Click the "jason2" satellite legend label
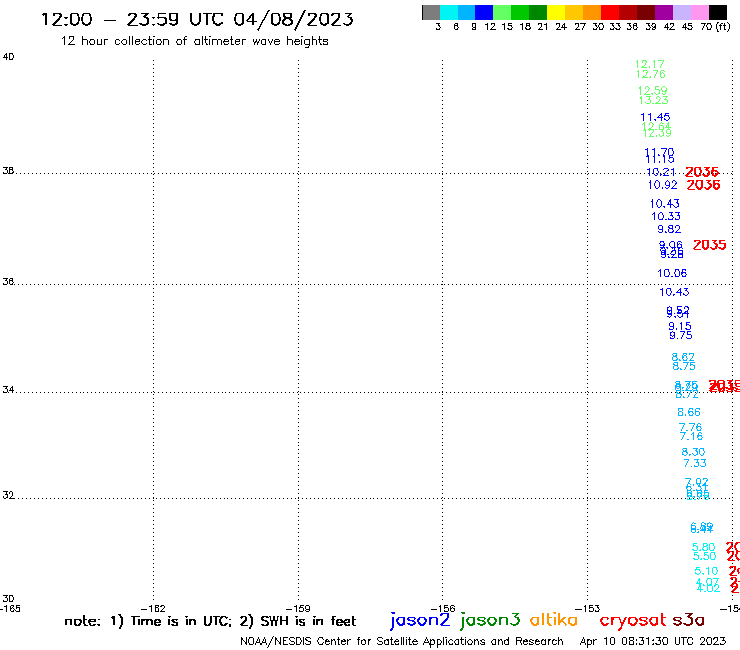The width and height of the screenshot is (740, 650). click(x=420, y=620)
